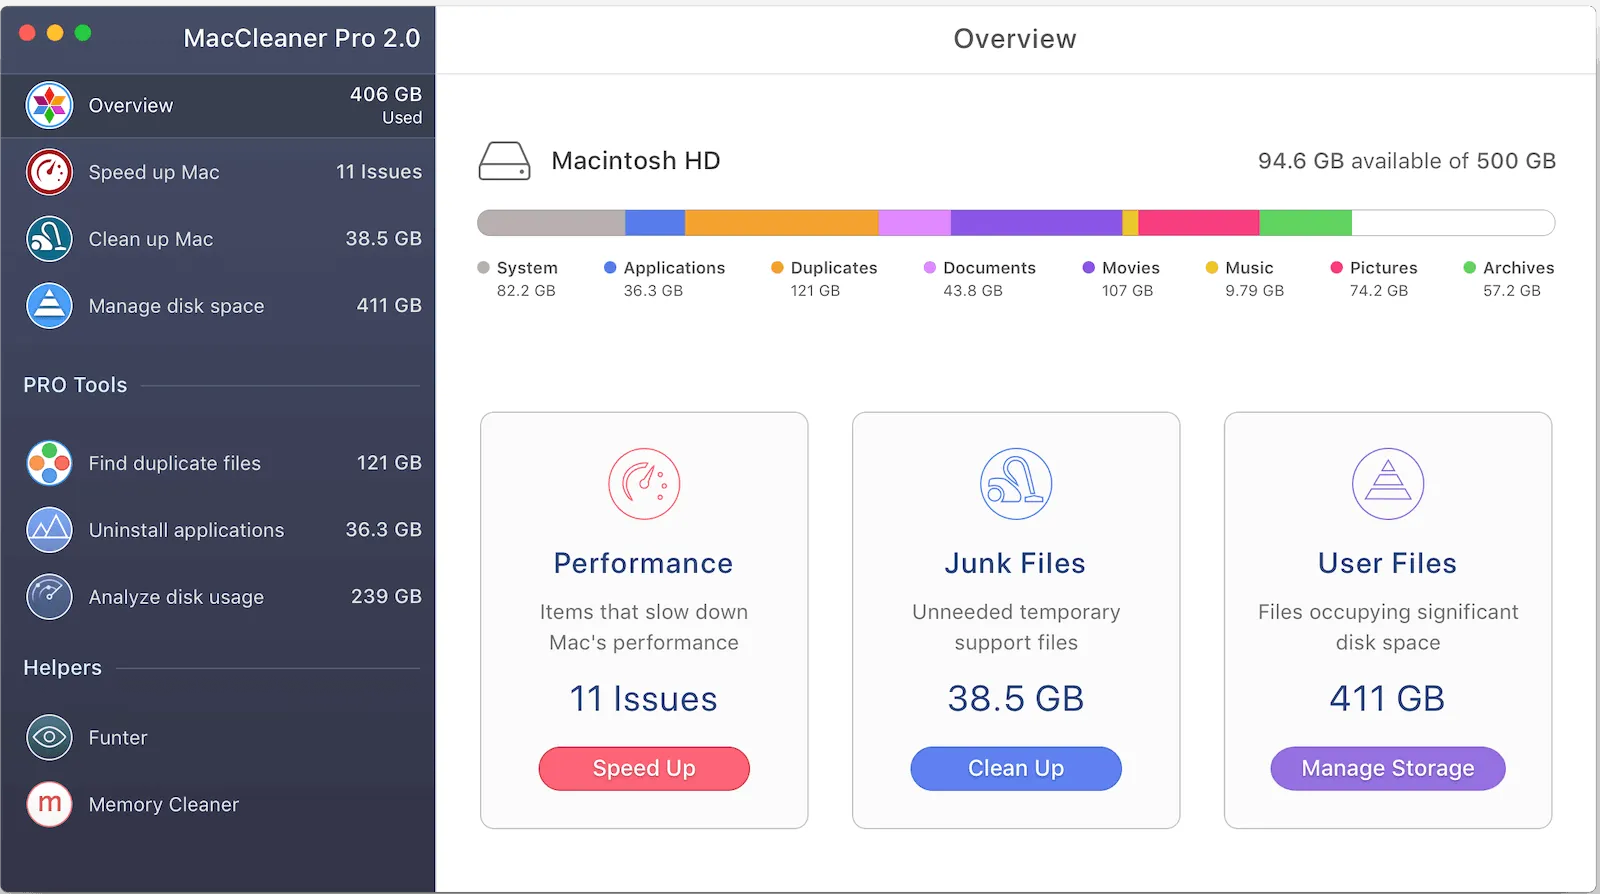
Task: Click the Find duplicate files icon
Action: (x=49, y=463)
